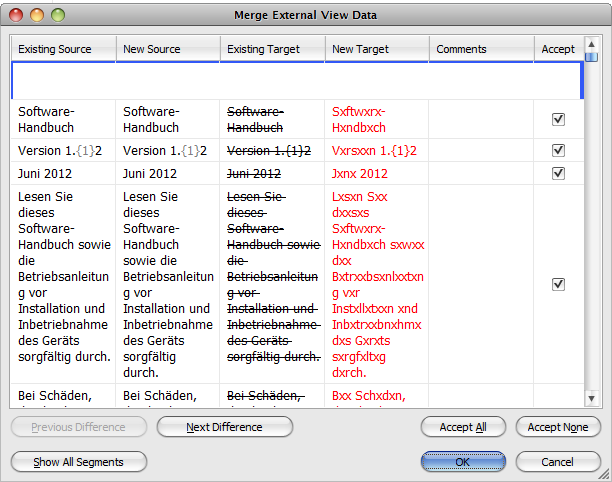Uncheck Accept for the Software-Handbuch row

(x=558, y=119)
